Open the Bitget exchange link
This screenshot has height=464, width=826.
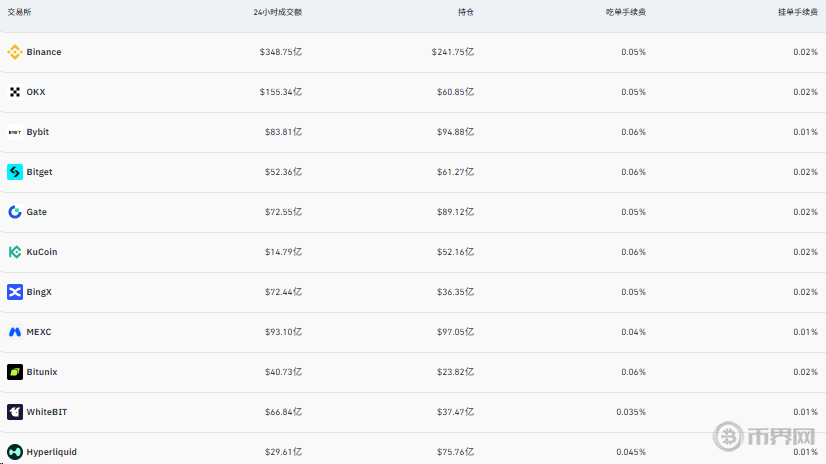point(39,172)
